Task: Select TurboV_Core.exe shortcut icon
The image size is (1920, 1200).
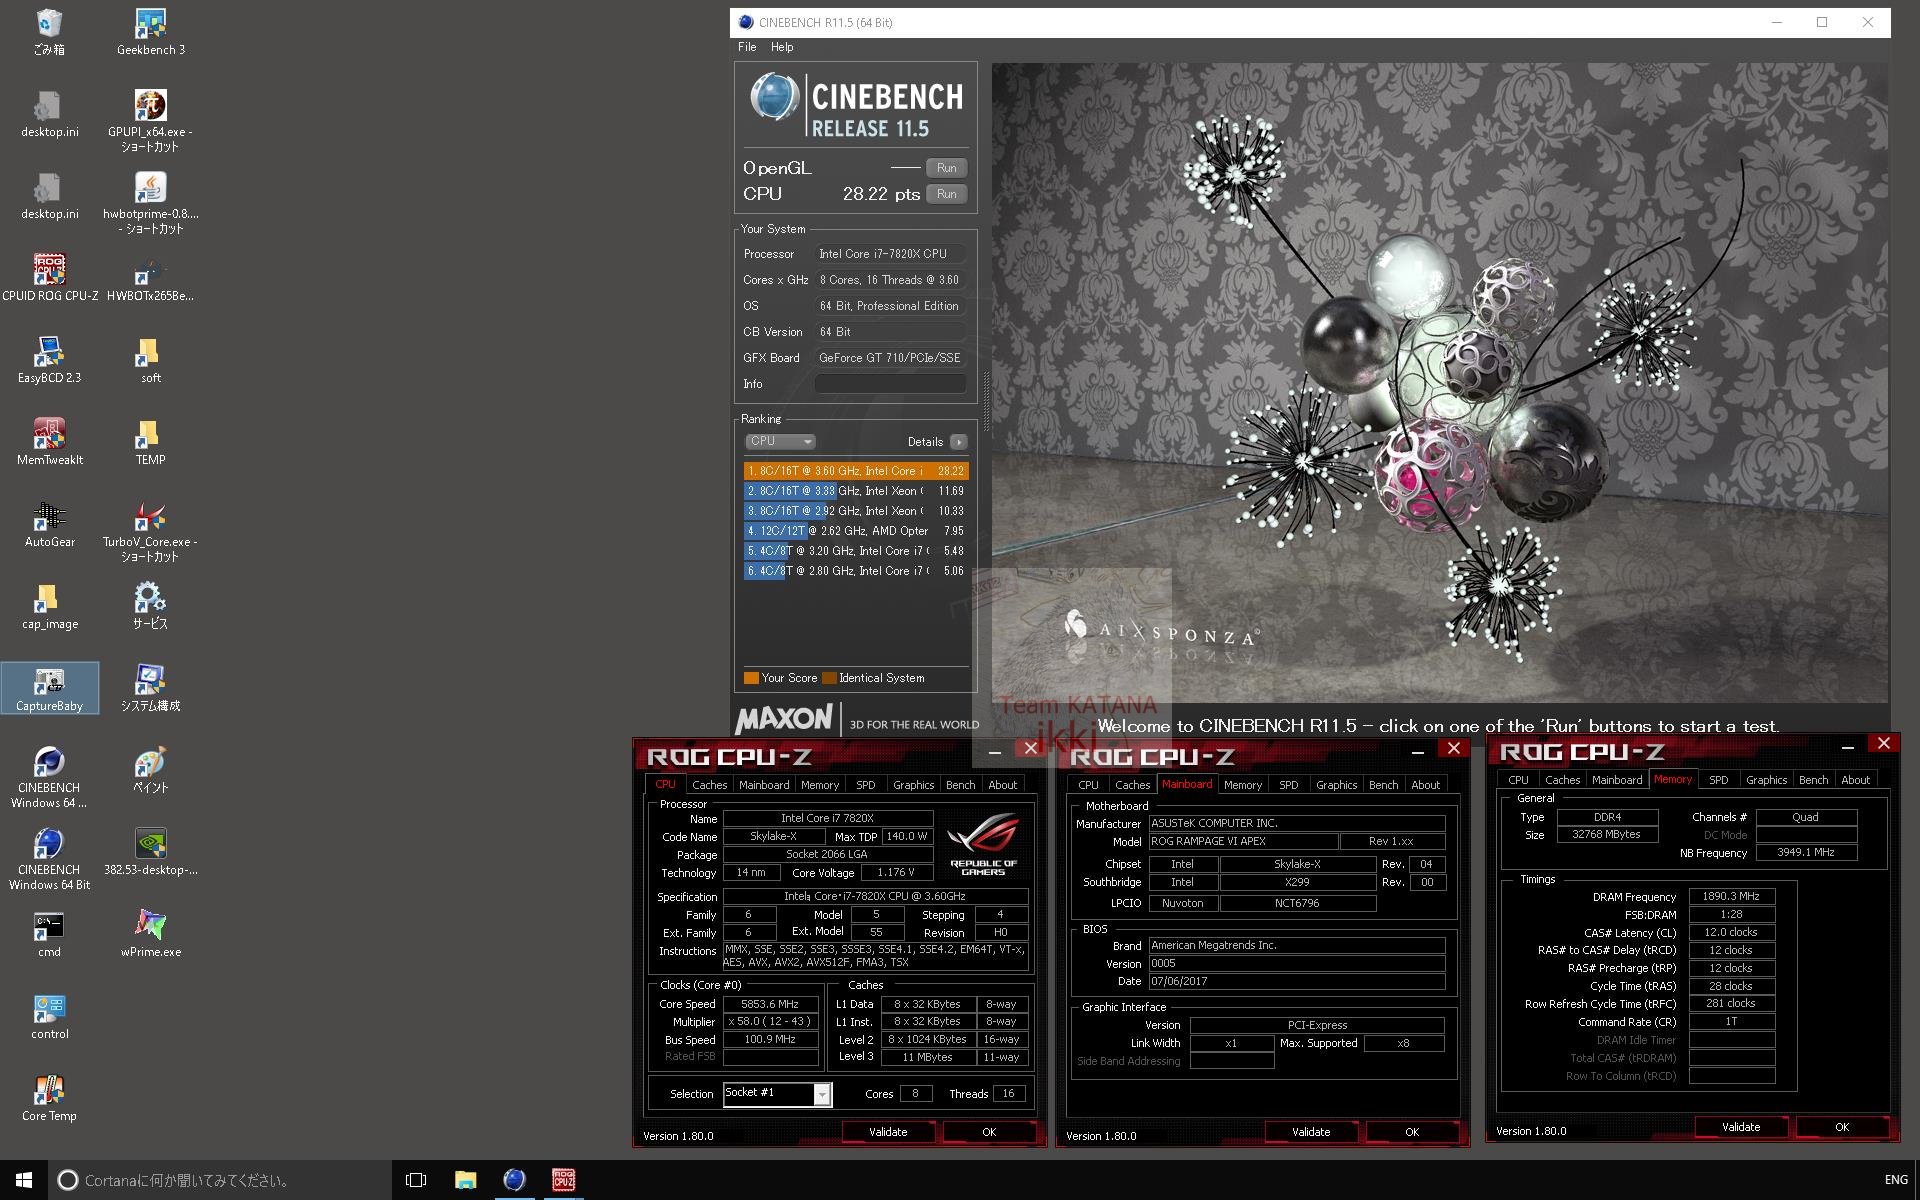Action: coord(150,530)
